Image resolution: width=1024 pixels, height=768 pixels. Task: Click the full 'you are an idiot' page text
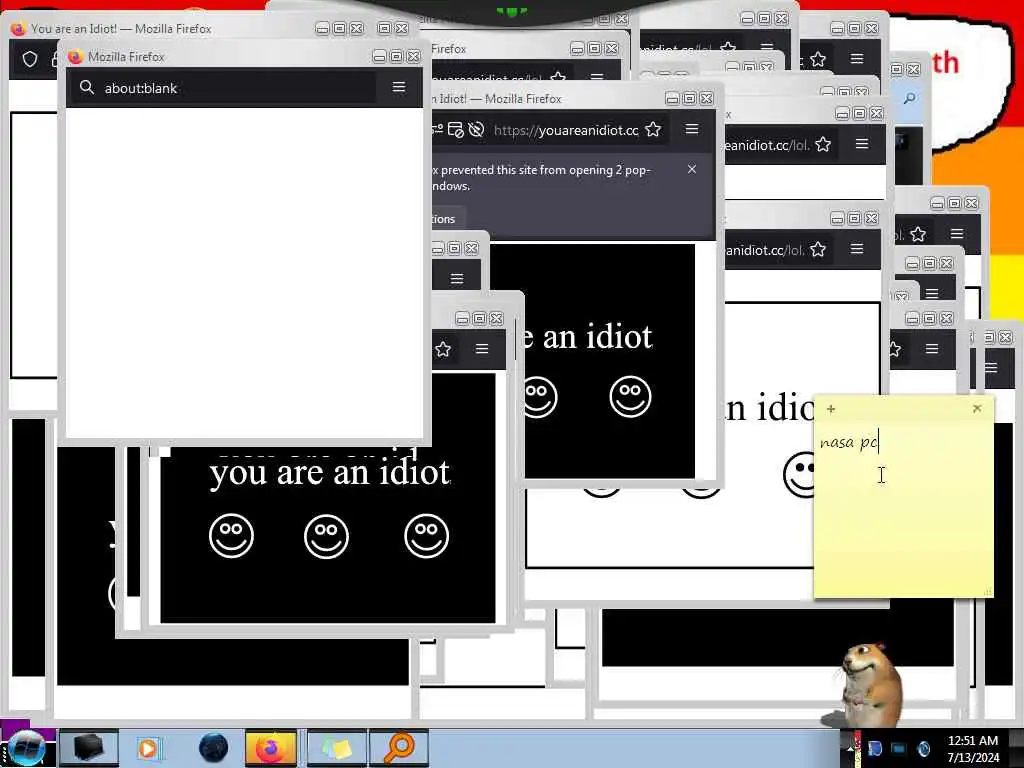[330, 472]
